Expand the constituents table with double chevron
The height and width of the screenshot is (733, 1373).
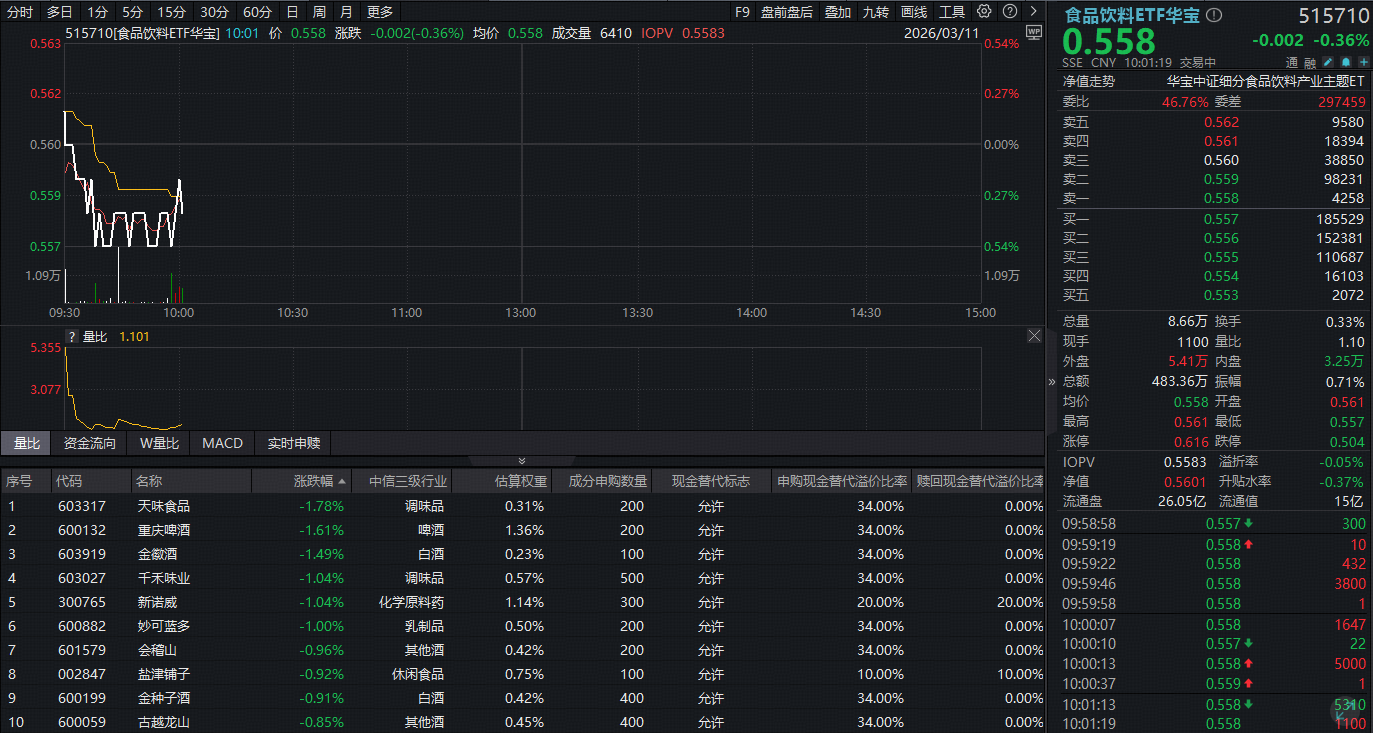click(520, 461)
